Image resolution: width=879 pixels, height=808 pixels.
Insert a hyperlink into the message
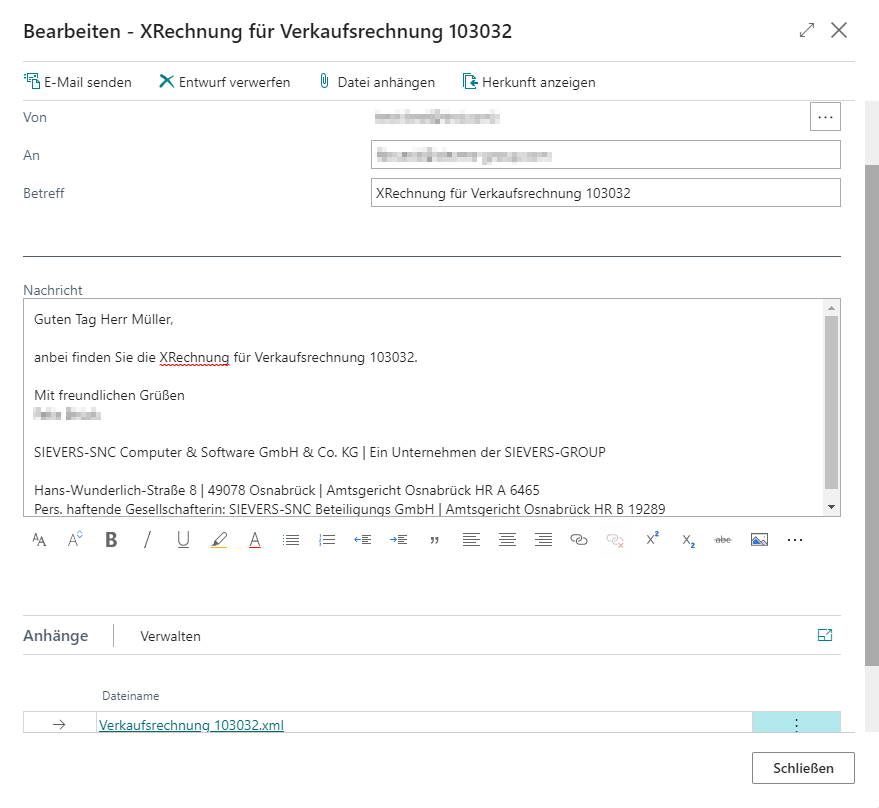579,540
